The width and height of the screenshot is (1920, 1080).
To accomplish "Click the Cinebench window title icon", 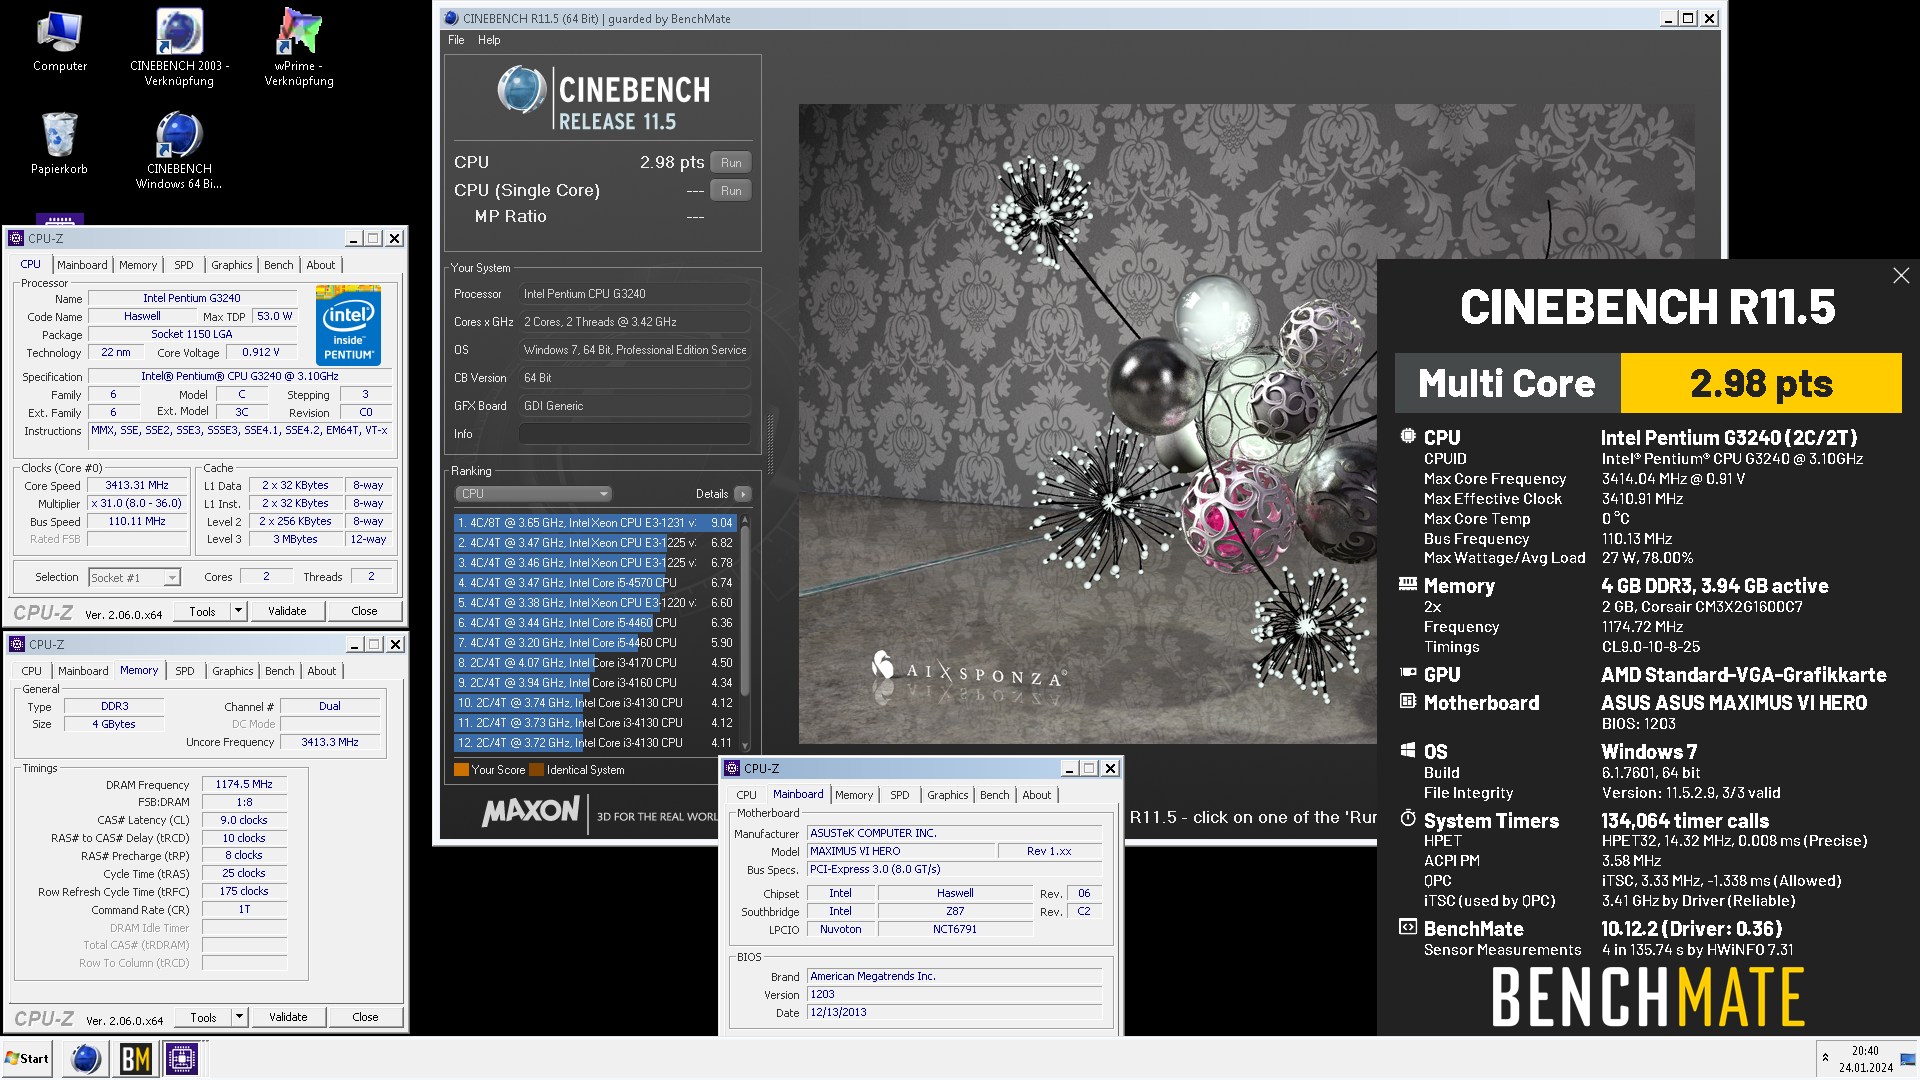I will click(451, 18).
